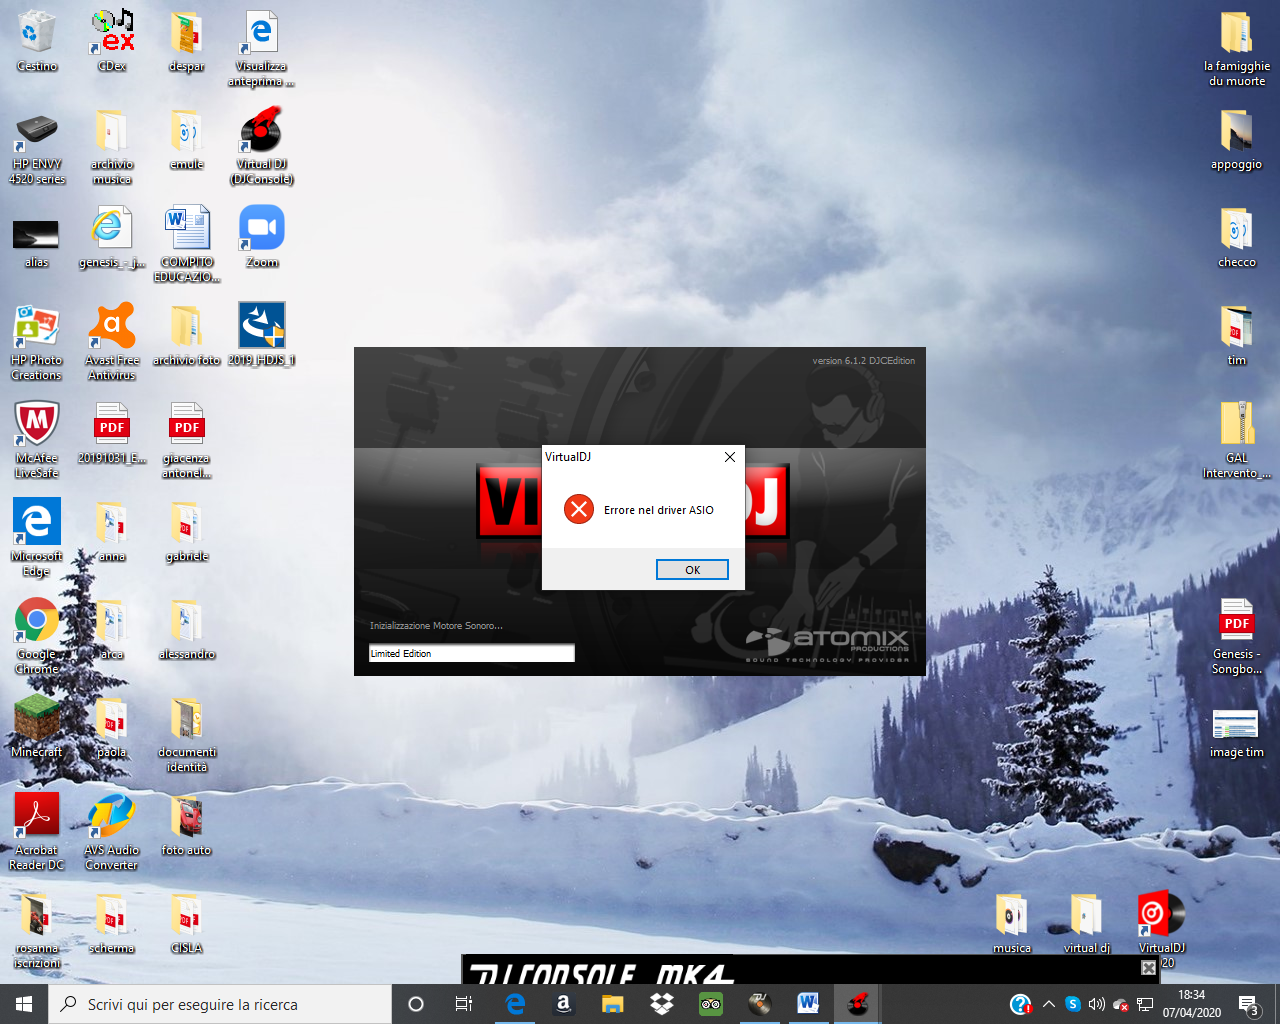Viewport: 1280px width, 1024px height.
Task: Launch Zoom from the desktop
Action: 262,238
